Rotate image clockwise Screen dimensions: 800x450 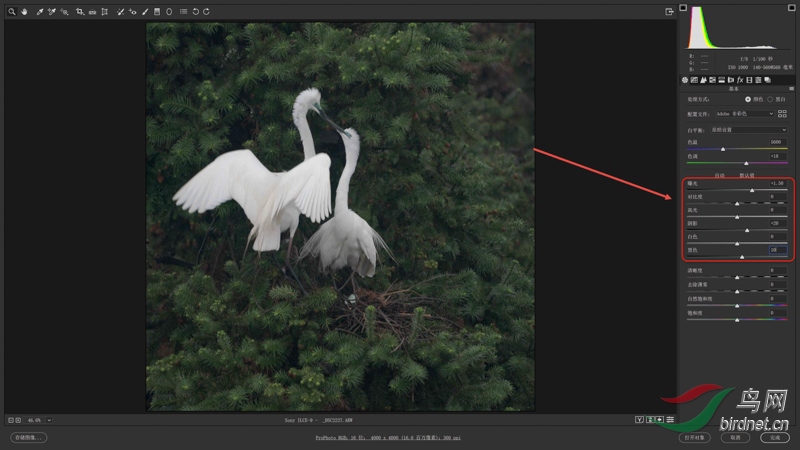206,12
